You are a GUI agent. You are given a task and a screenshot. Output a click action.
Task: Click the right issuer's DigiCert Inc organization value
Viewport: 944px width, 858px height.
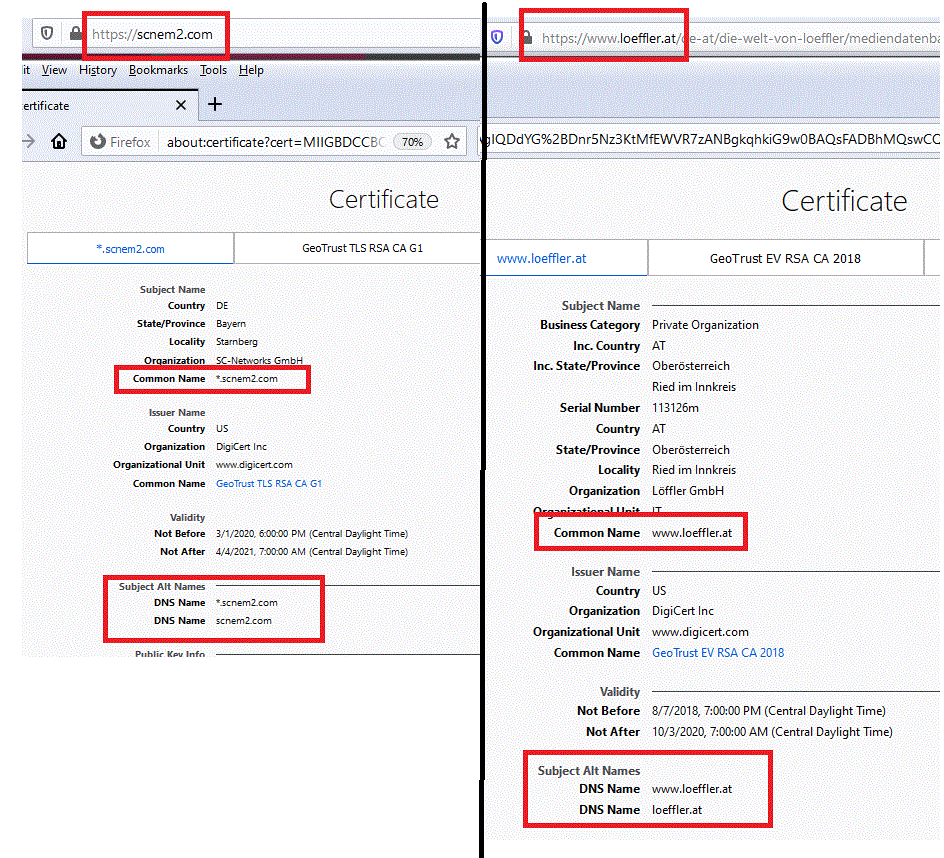683,611
